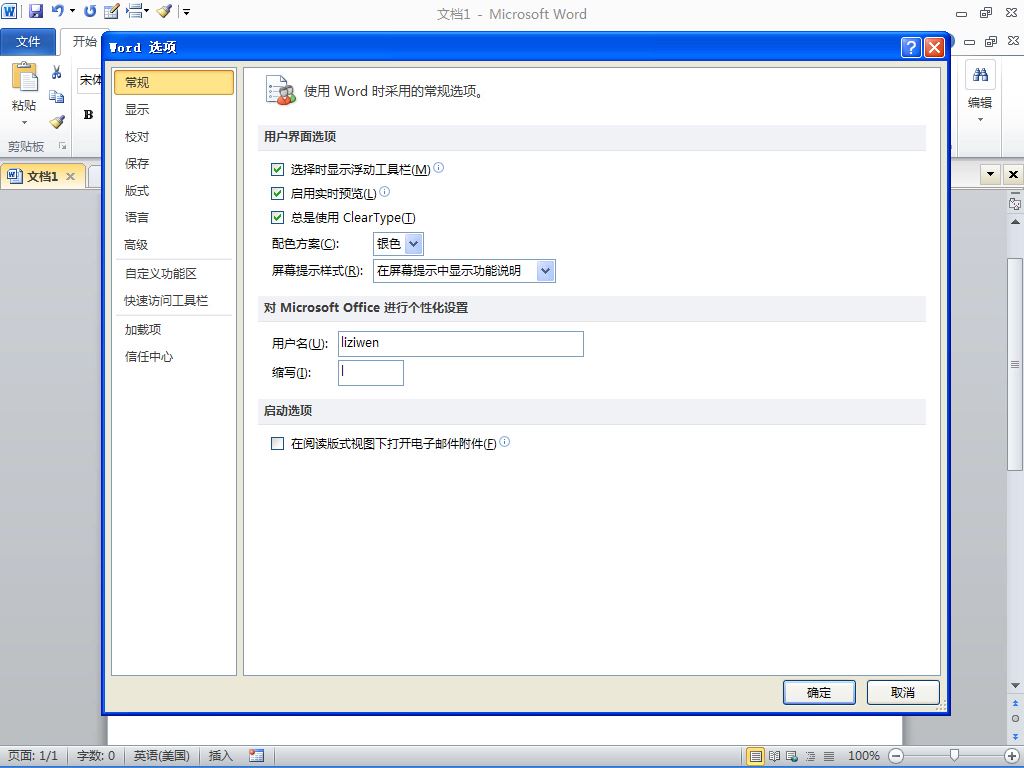Image resolution: width=1024 pixels, height=768 pixels.
Task: Select 常规 category in Word options
Action: (x=174, y=82)
